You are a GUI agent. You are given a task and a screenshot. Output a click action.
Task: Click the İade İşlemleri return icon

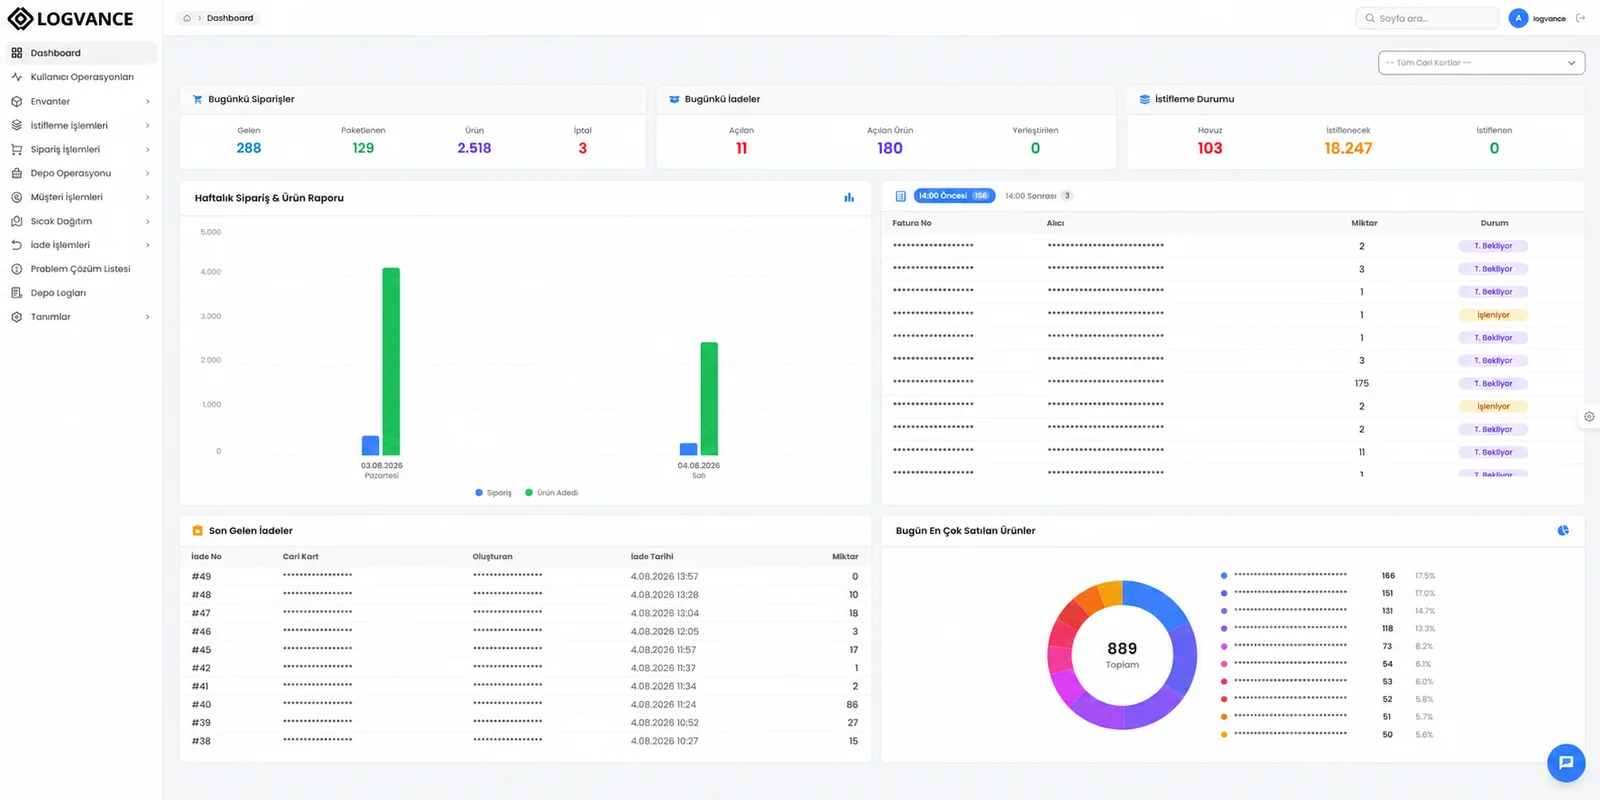16,245
